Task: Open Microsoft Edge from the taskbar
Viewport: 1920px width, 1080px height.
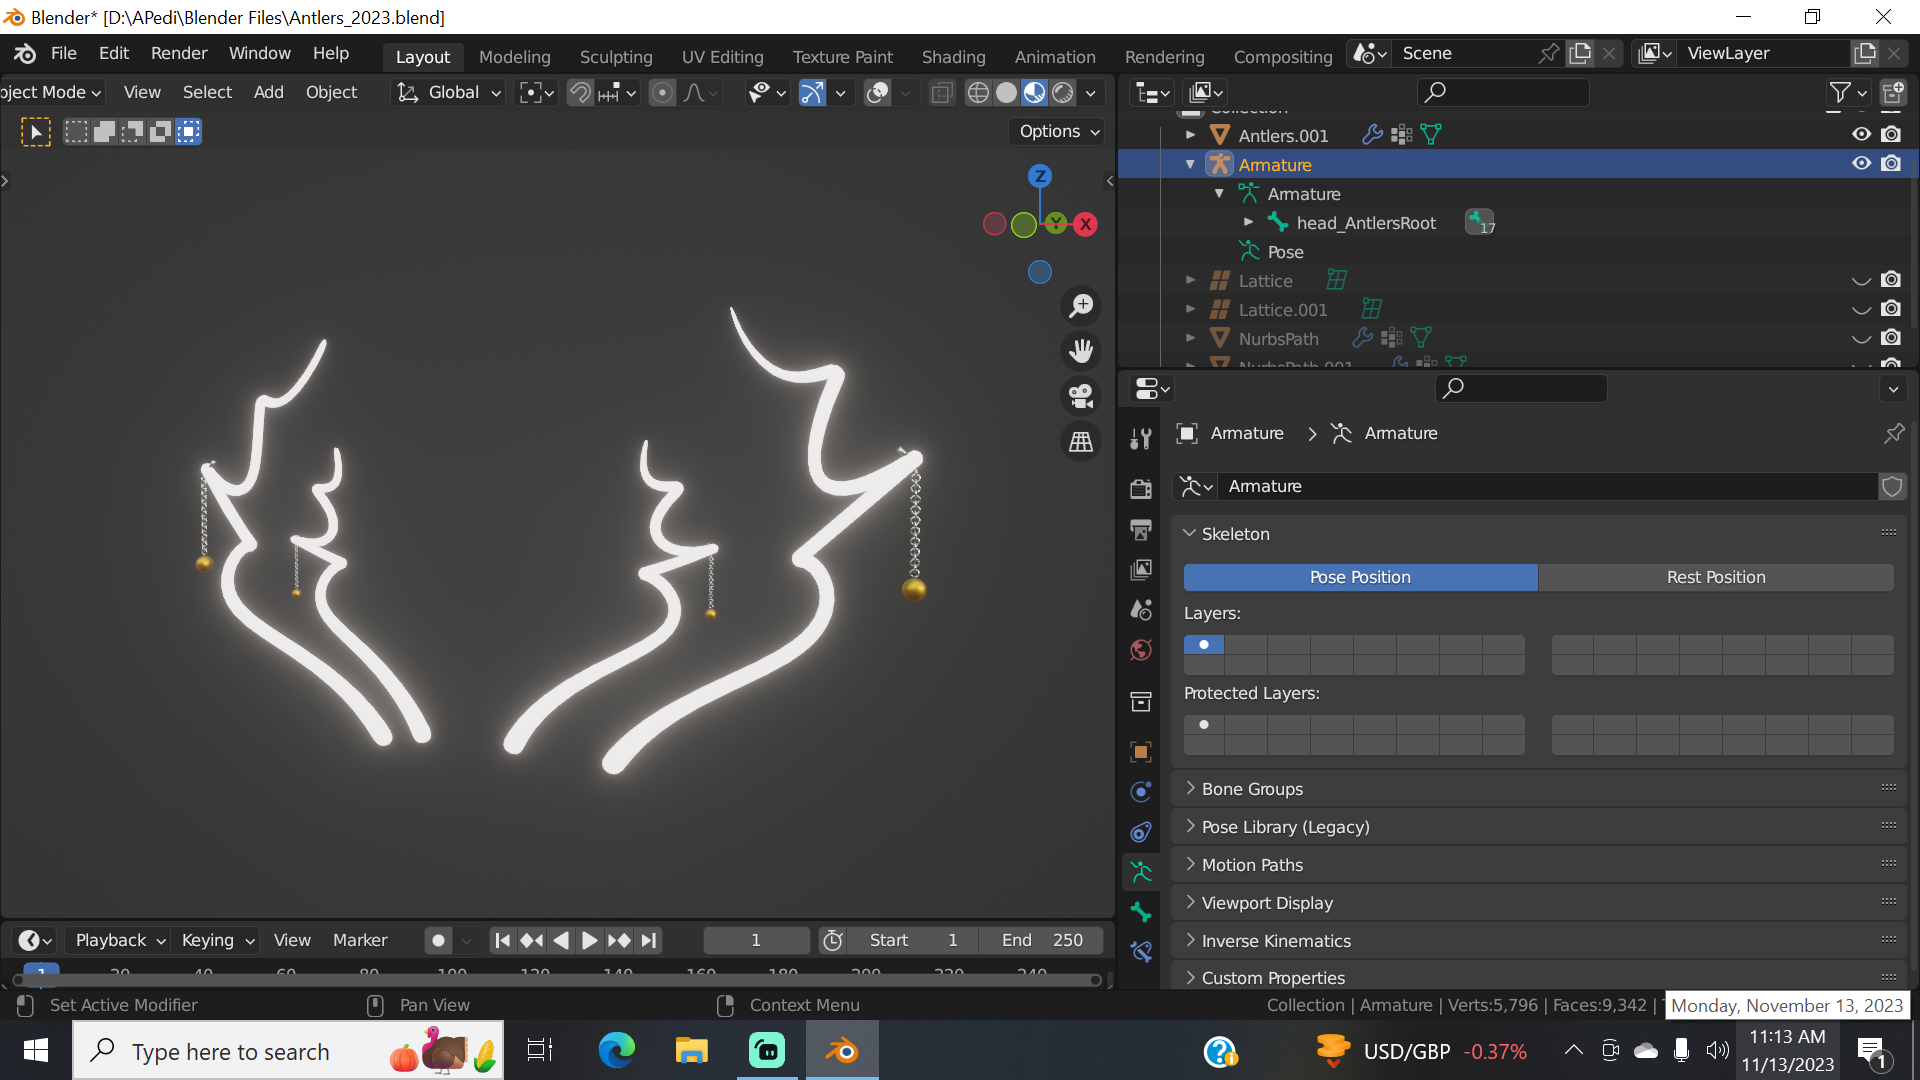Action: (616, 1051)
